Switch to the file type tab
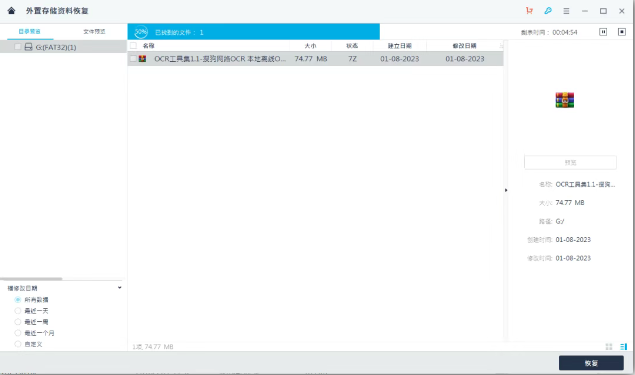 (x=94, y=32)
